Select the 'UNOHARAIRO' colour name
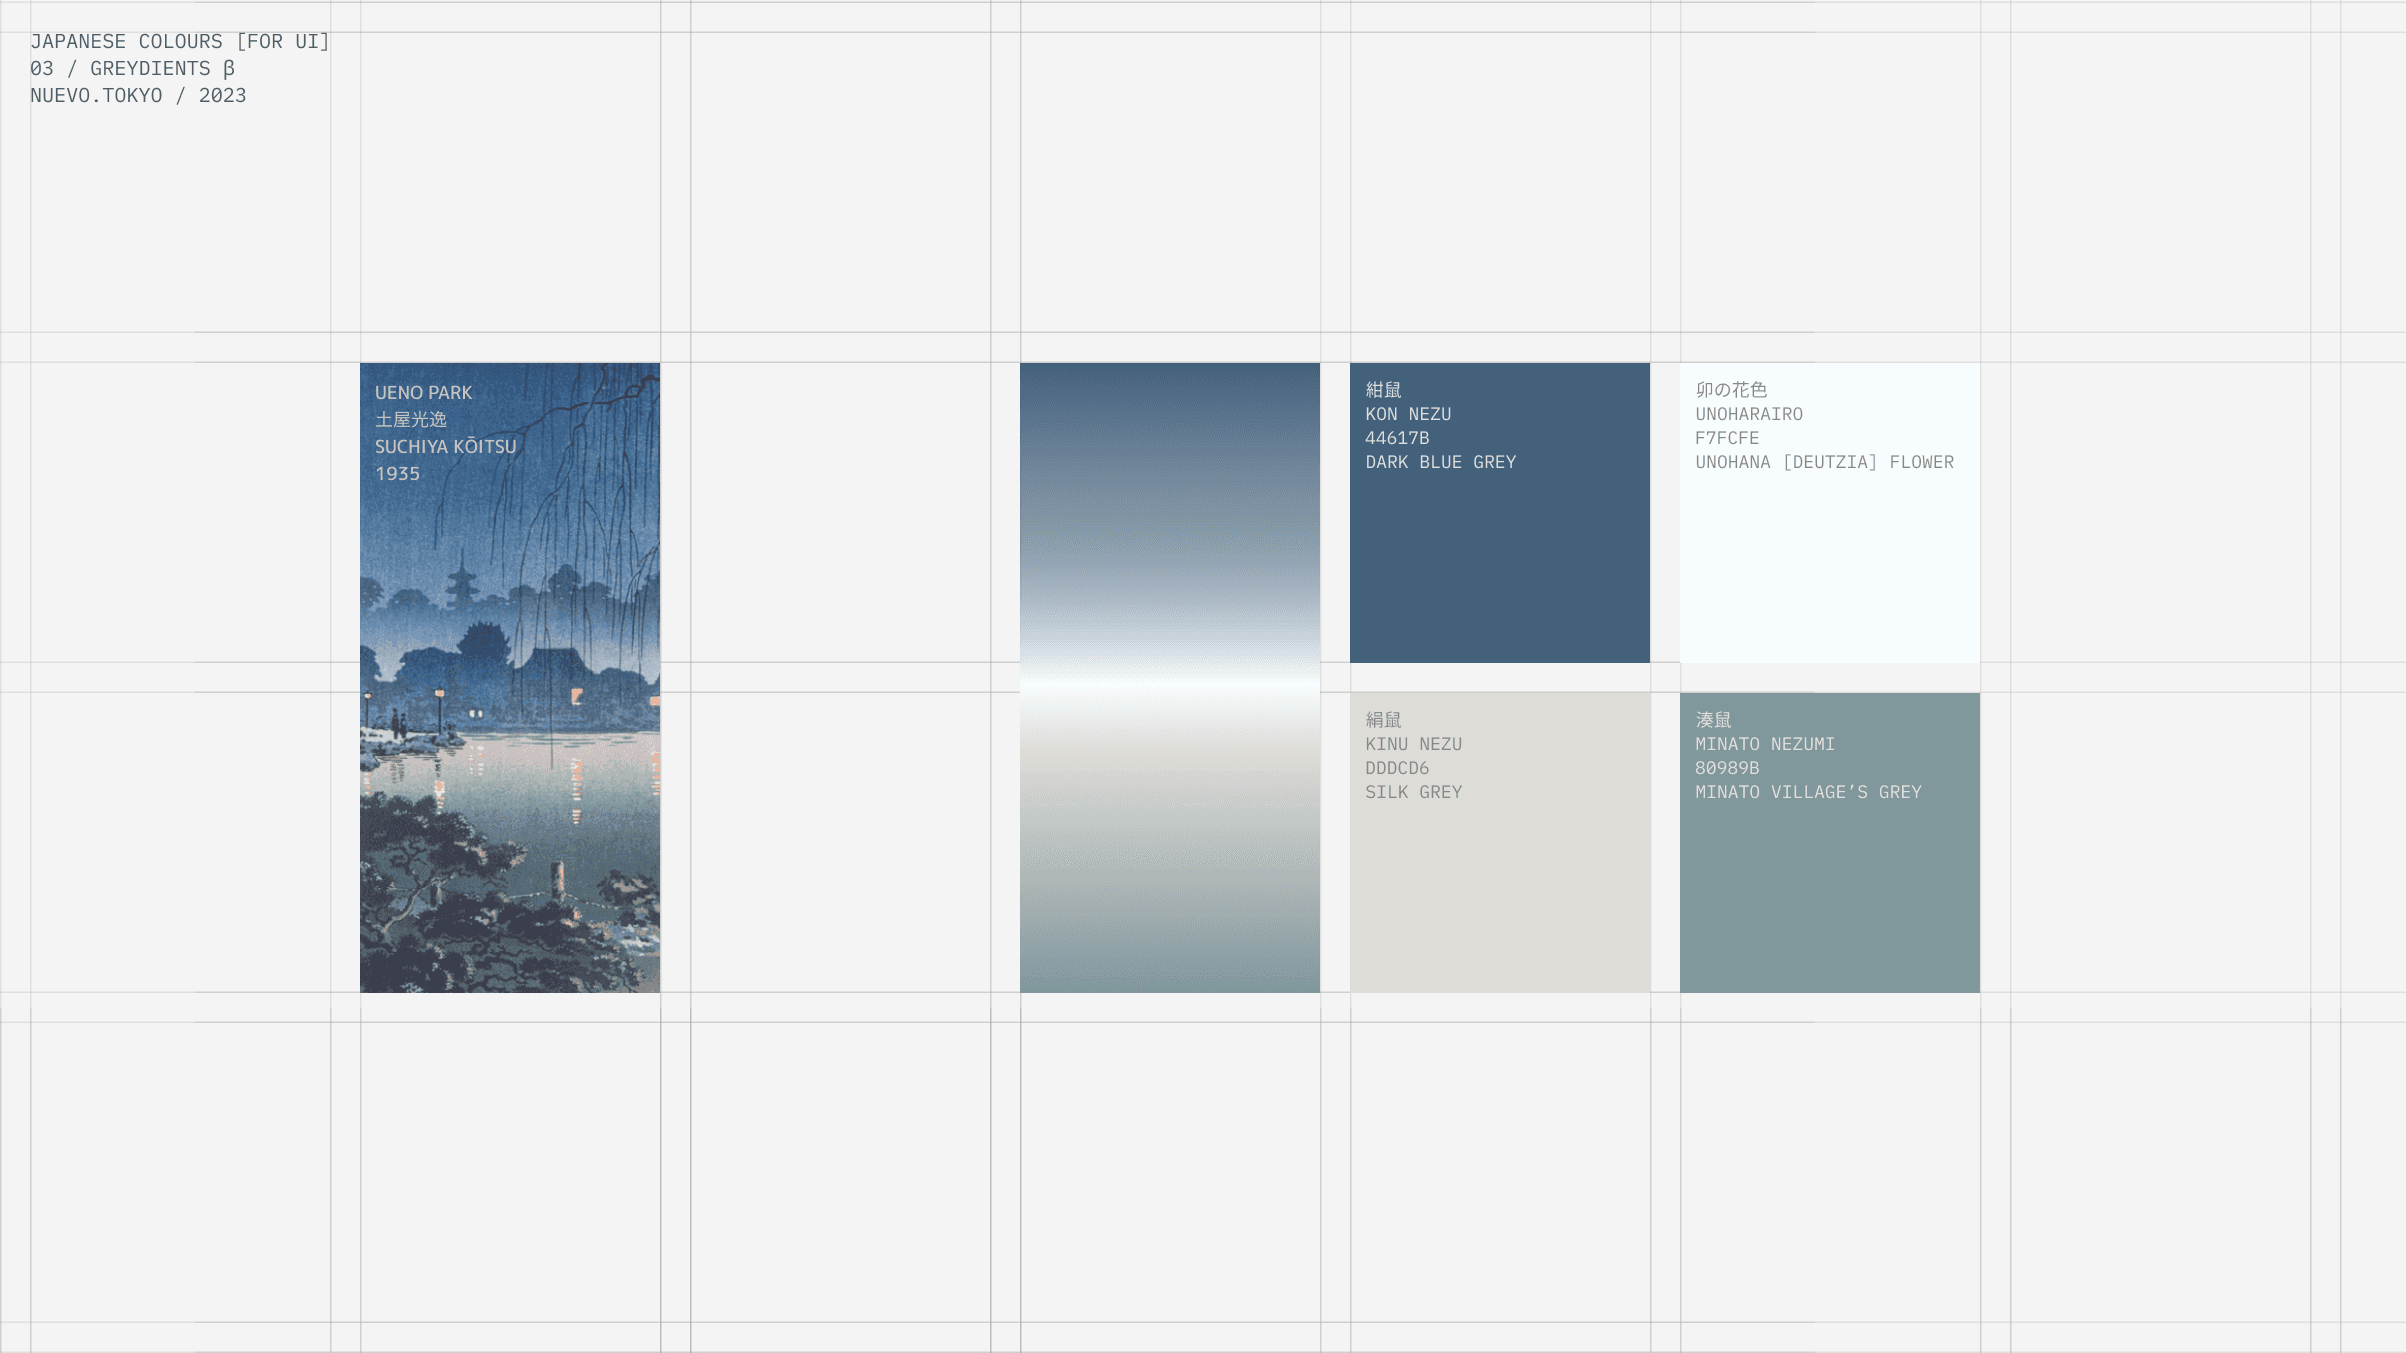2406x1353 pixels. point(1749,413)
